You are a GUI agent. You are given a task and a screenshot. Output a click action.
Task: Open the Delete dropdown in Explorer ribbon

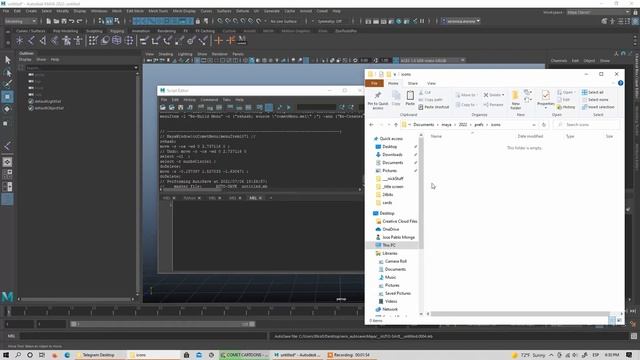coord(503,95)
